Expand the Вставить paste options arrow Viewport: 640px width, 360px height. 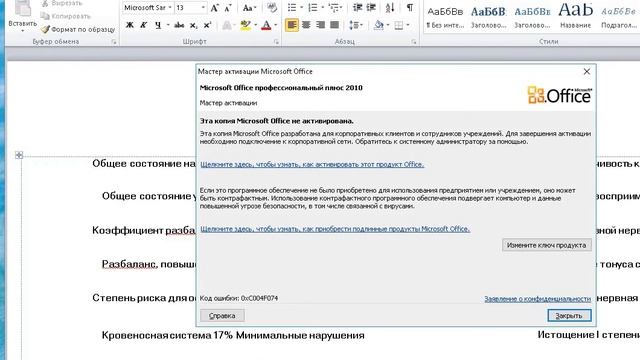[x=22, y=31]
